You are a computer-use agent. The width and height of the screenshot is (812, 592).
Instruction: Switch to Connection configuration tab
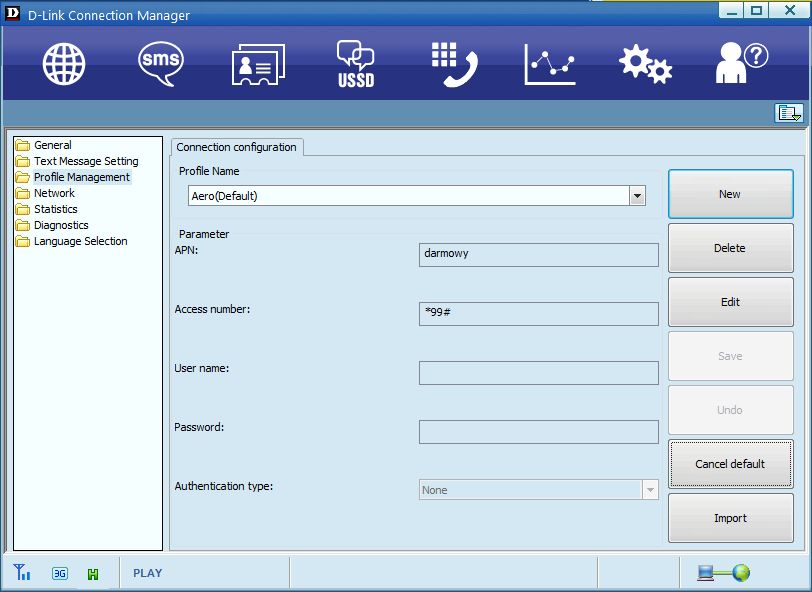[x=237, y=147]
